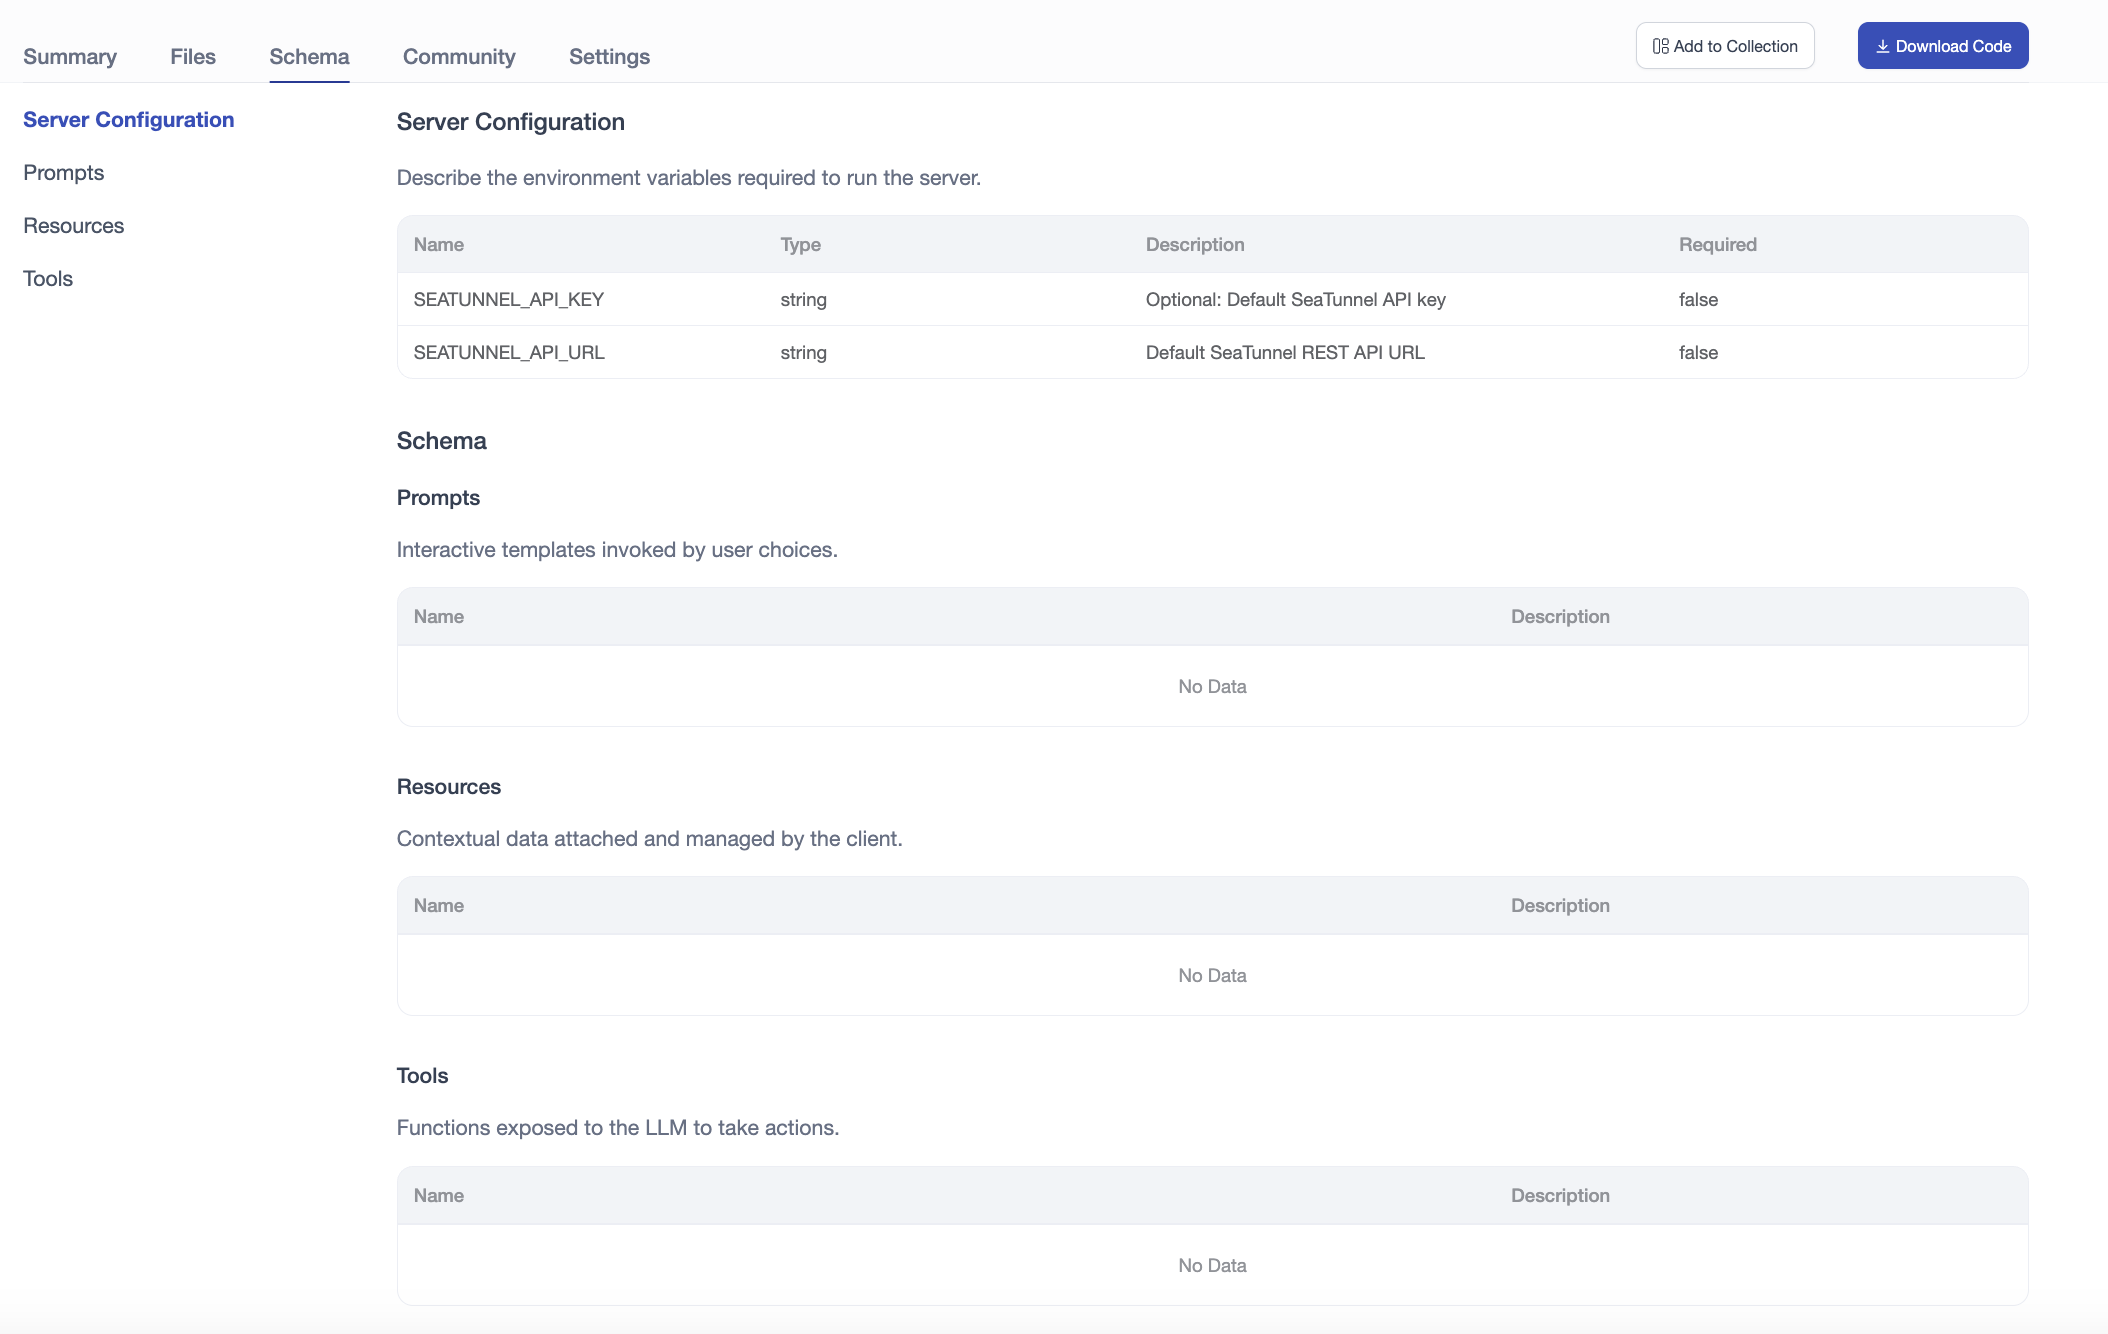Click the Resources table Description header
2108x1334 pixels.
(x=1559, y=905)
